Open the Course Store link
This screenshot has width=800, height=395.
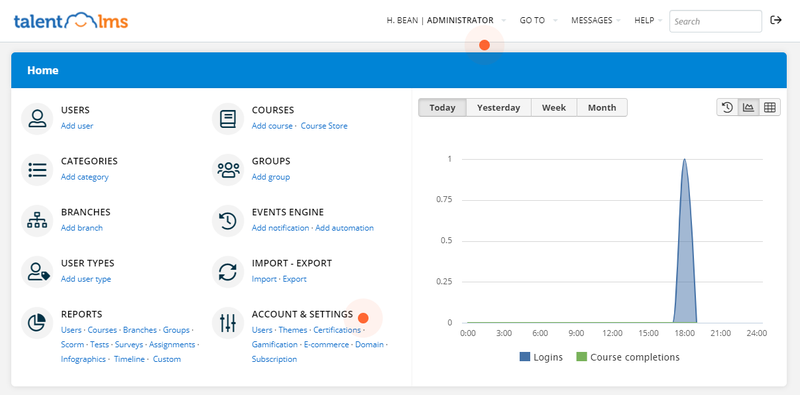click(x=324, y=126)
